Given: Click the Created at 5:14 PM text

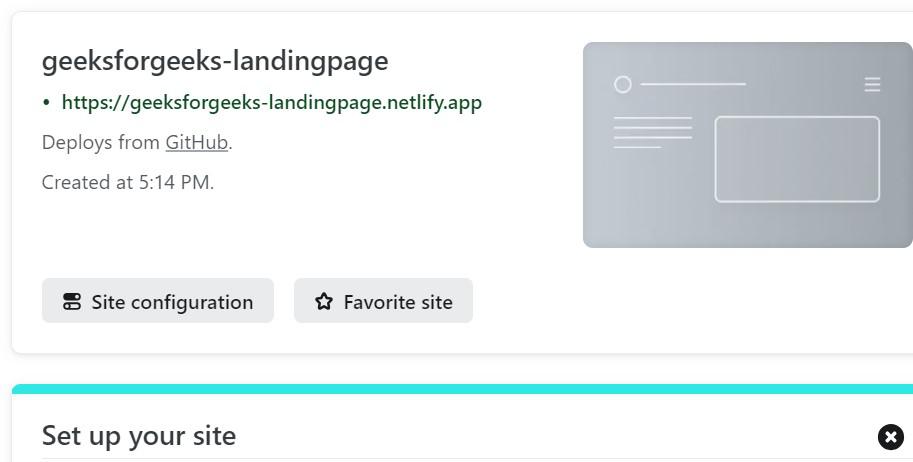Looking at the screenshot, I should pos(128,182).
